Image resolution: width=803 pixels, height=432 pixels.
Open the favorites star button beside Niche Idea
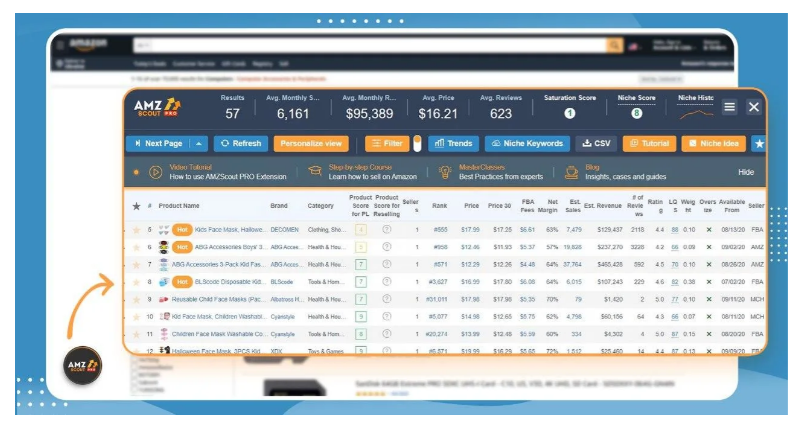tap(759, 144)
